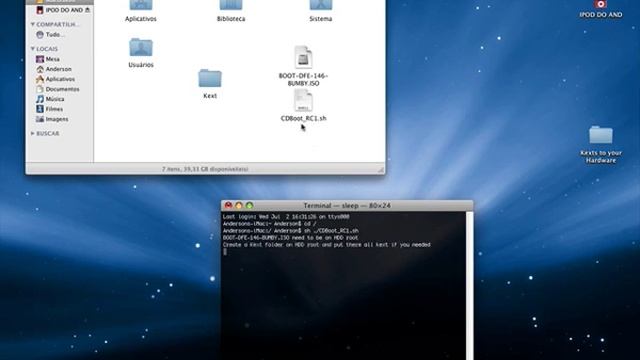This screenshot has height=360, width=640.
Task: Select the BOOT-DFE-146-BUMBY.ISO file icon
Action: 303,58
